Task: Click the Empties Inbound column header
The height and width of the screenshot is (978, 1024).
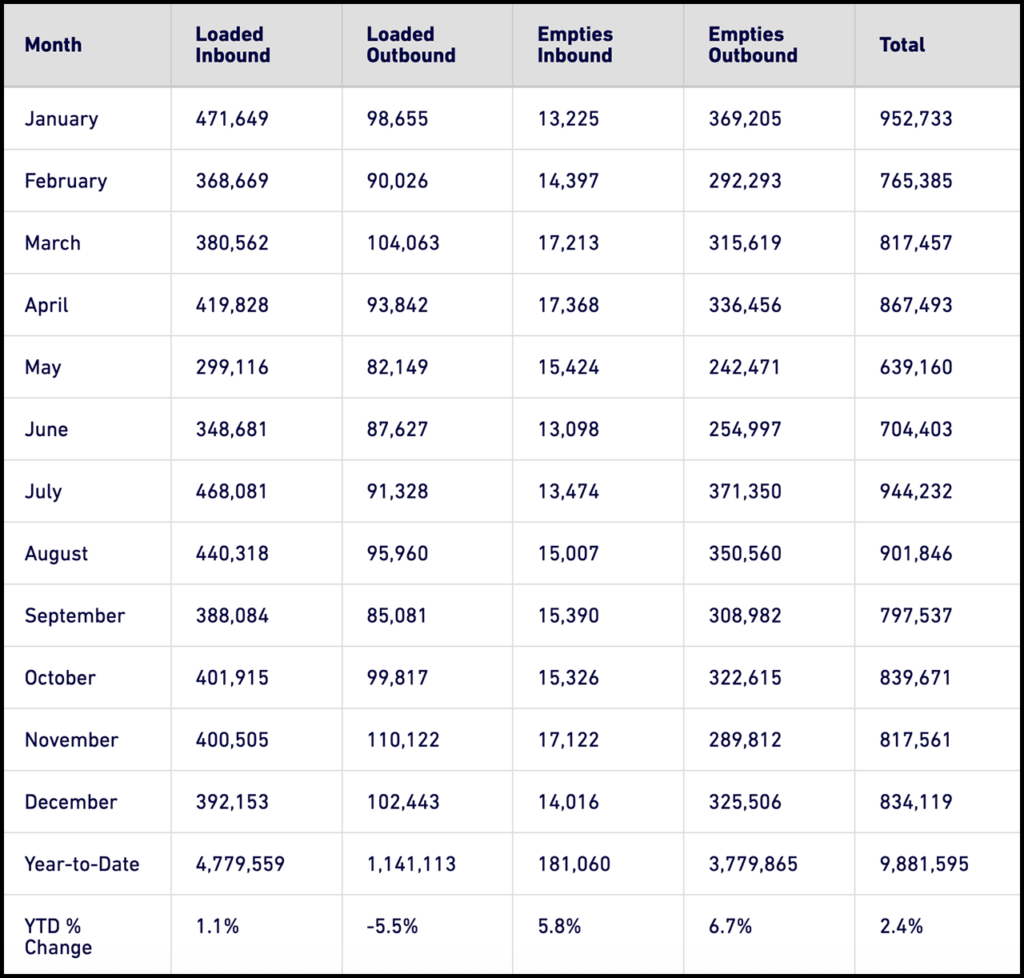Action: pos(574,45)
